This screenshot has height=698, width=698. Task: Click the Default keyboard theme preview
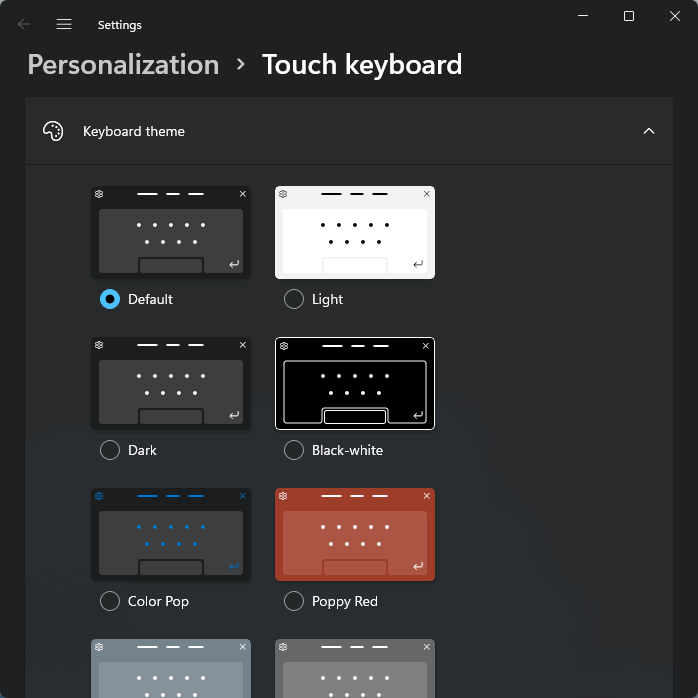click(x=171, y=232)
